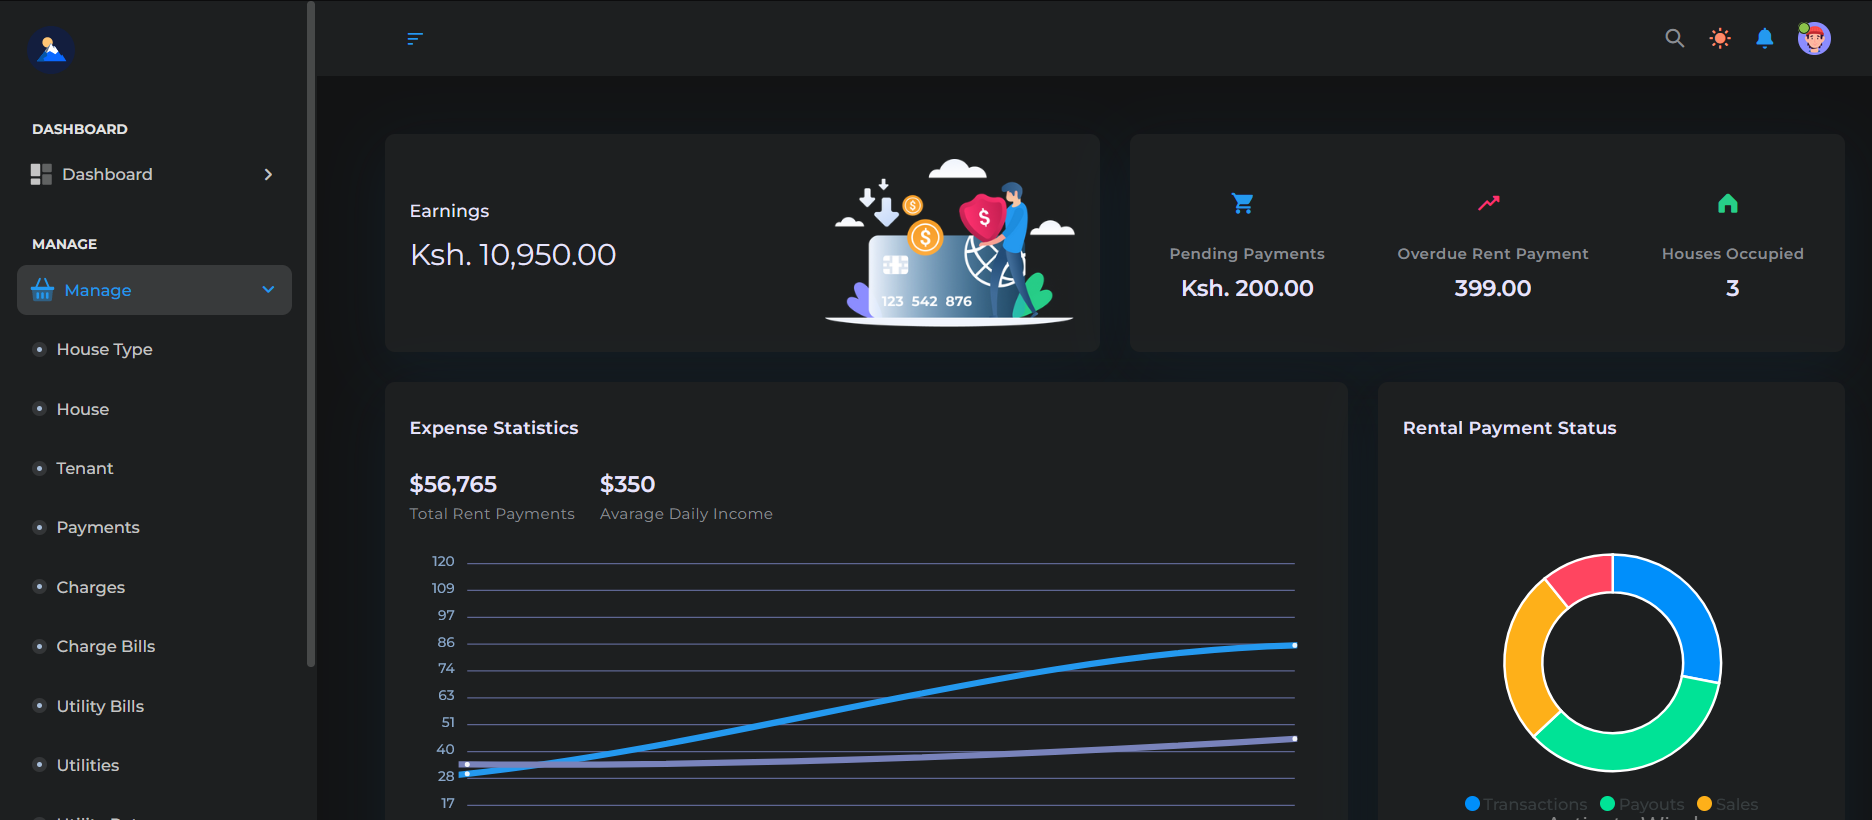Open the user avatar profile menu

1814,39
